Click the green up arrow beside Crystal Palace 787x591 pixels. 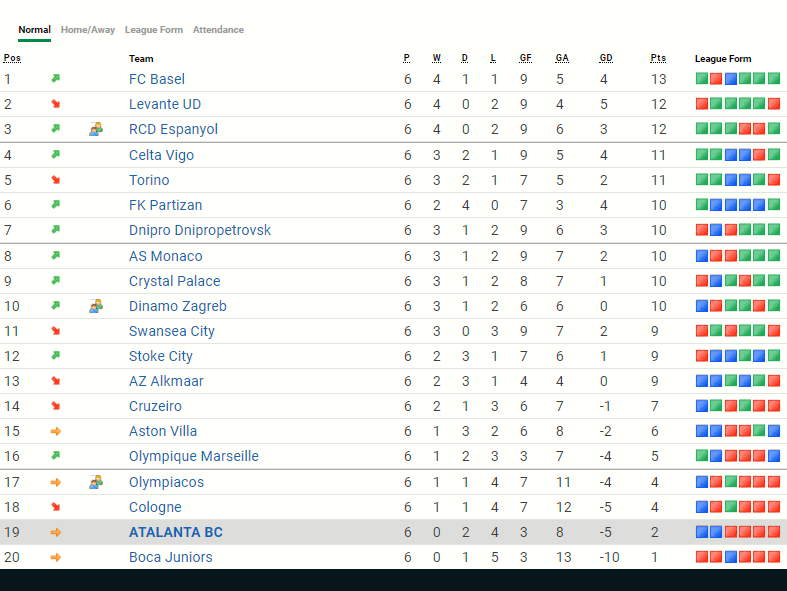[56, 281]
